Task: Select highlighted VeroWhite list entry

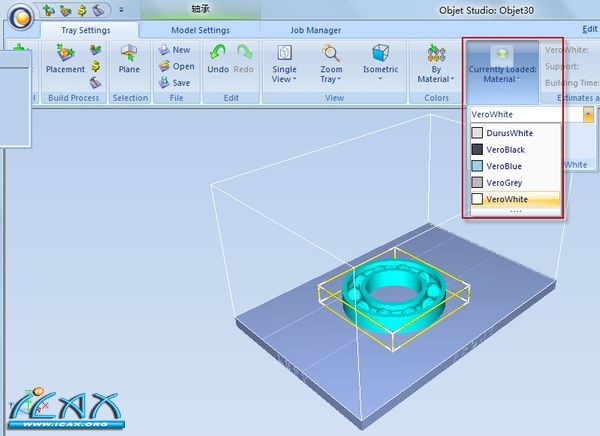Action: [515, 199]
